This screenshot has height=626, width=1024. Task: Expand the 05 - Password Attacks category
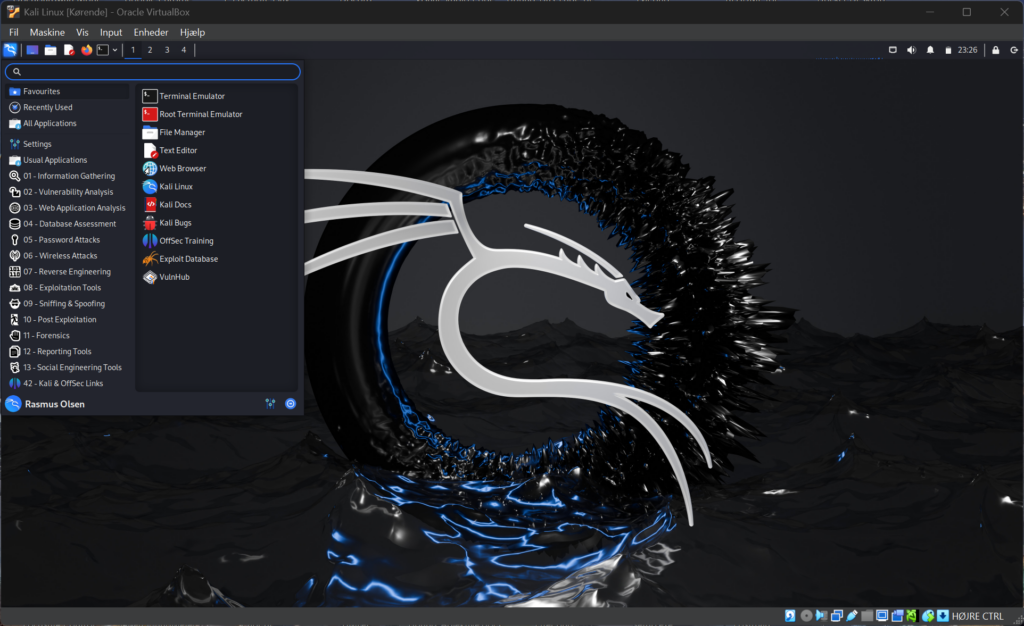click(x=61, y=240)
